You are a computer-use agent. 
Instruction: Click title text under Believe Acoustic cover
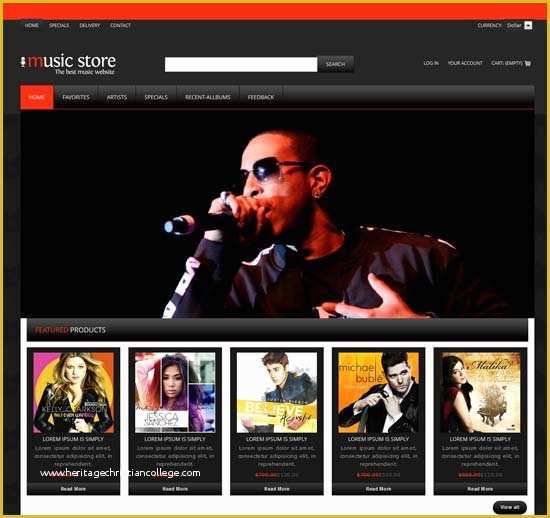277,439
